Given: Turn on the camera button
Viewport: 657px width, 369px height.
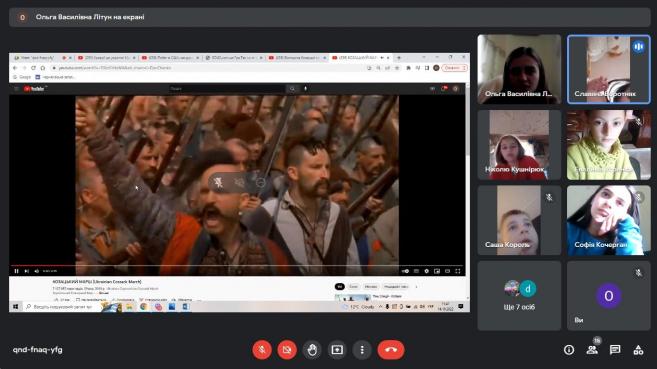Looking at the screenshot, I should 287,350.
